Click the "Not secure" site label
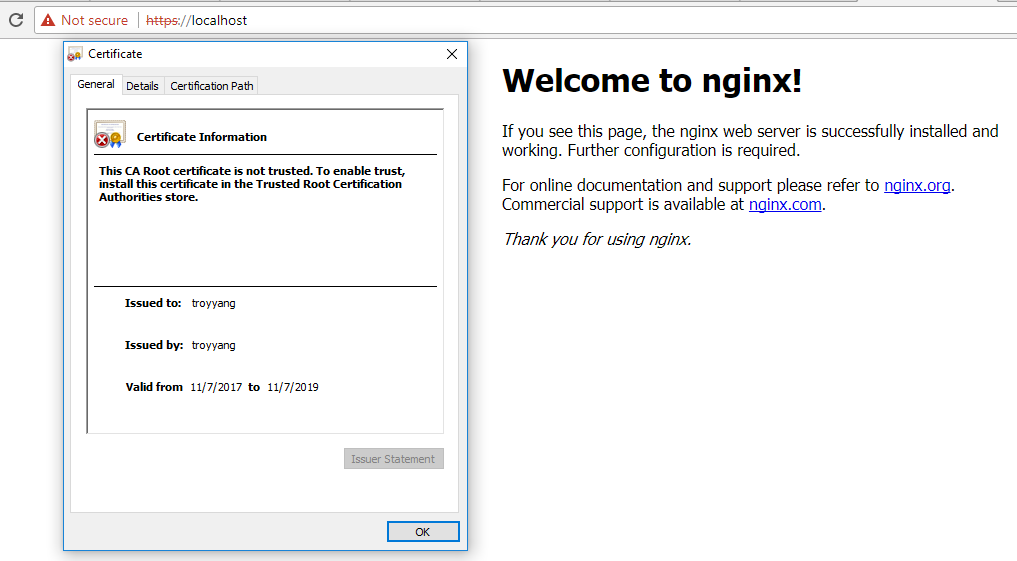Screen dimensions: 1017x561 point(94,20)
